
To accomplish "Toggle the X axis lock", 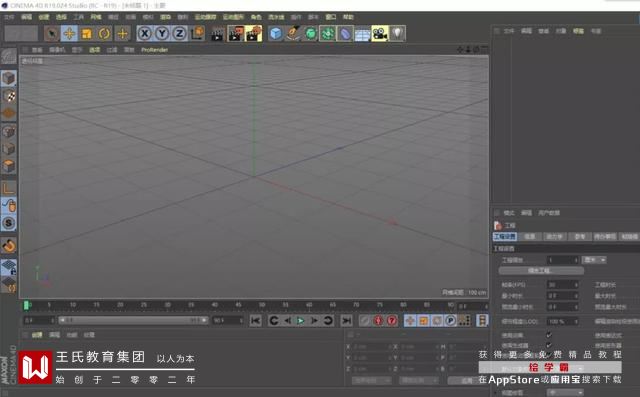I will [x=144, y=33].
